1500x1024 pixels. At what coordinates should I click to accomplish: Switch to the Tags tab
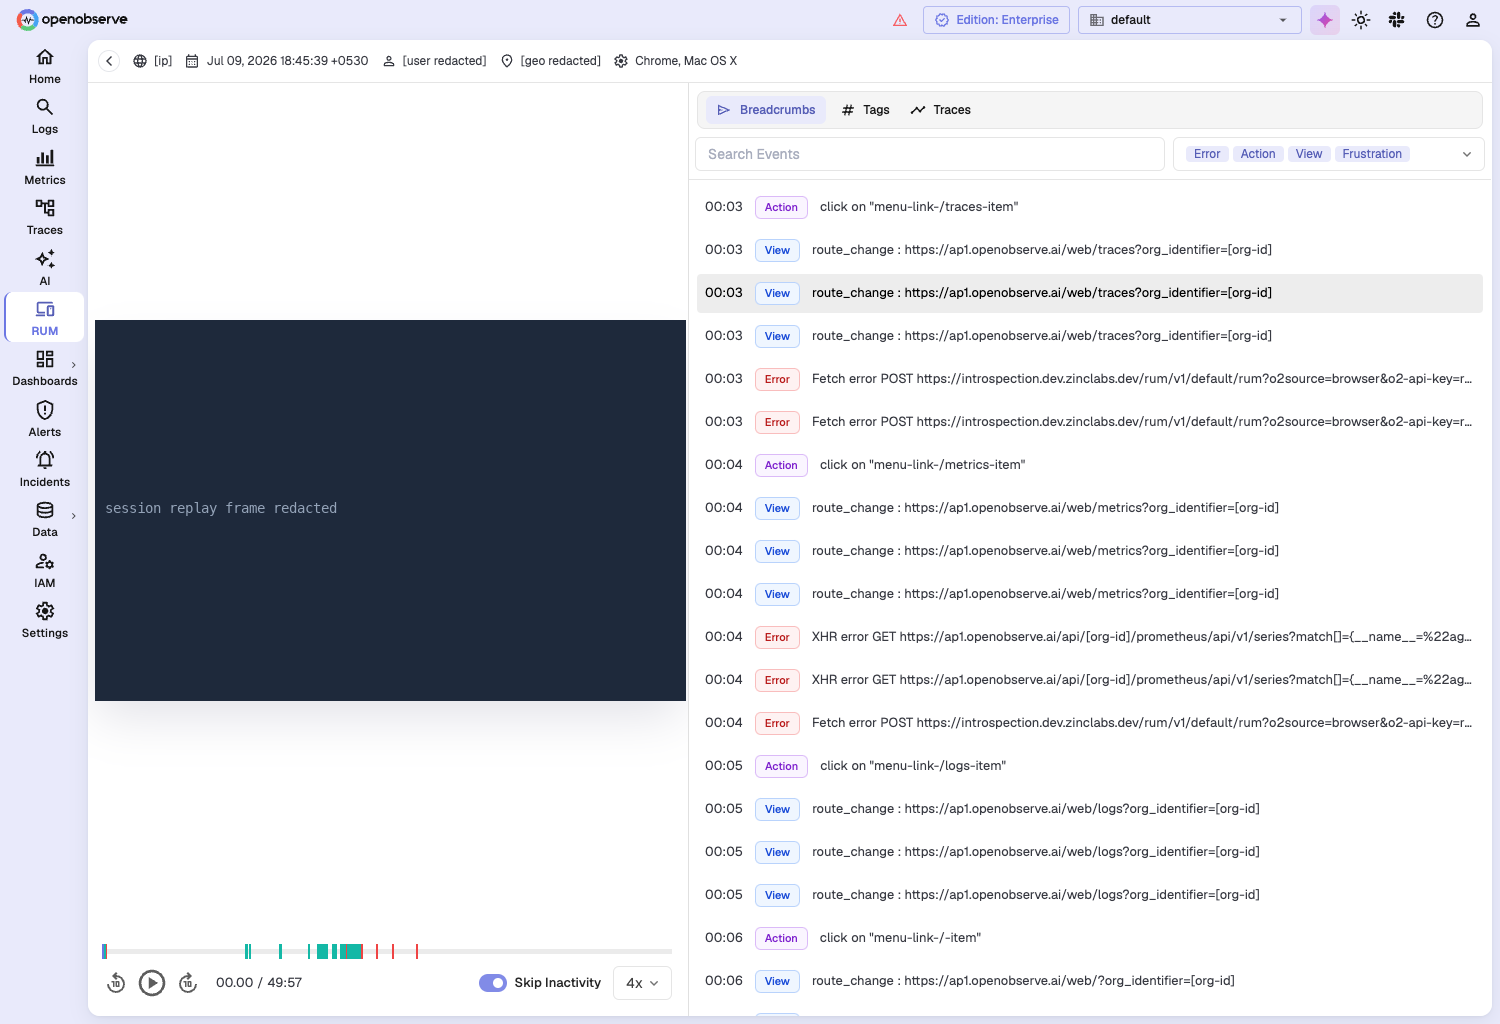point(866,110)
